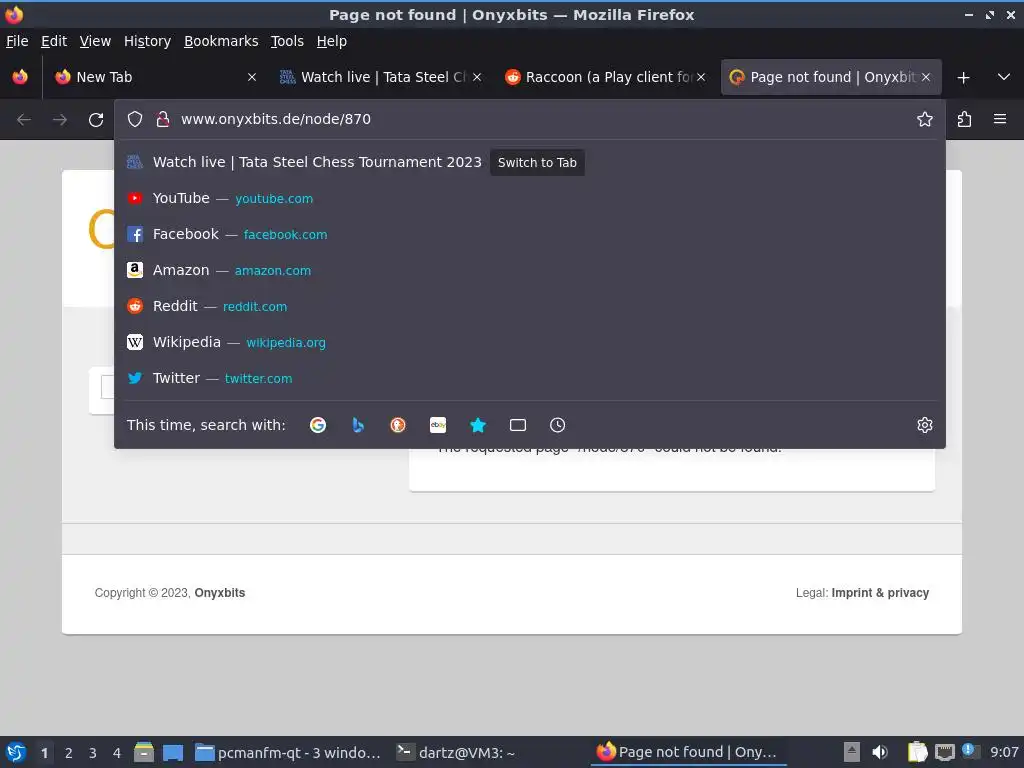
Task: Switch to the New Tab tab
Action: (157, 77)
